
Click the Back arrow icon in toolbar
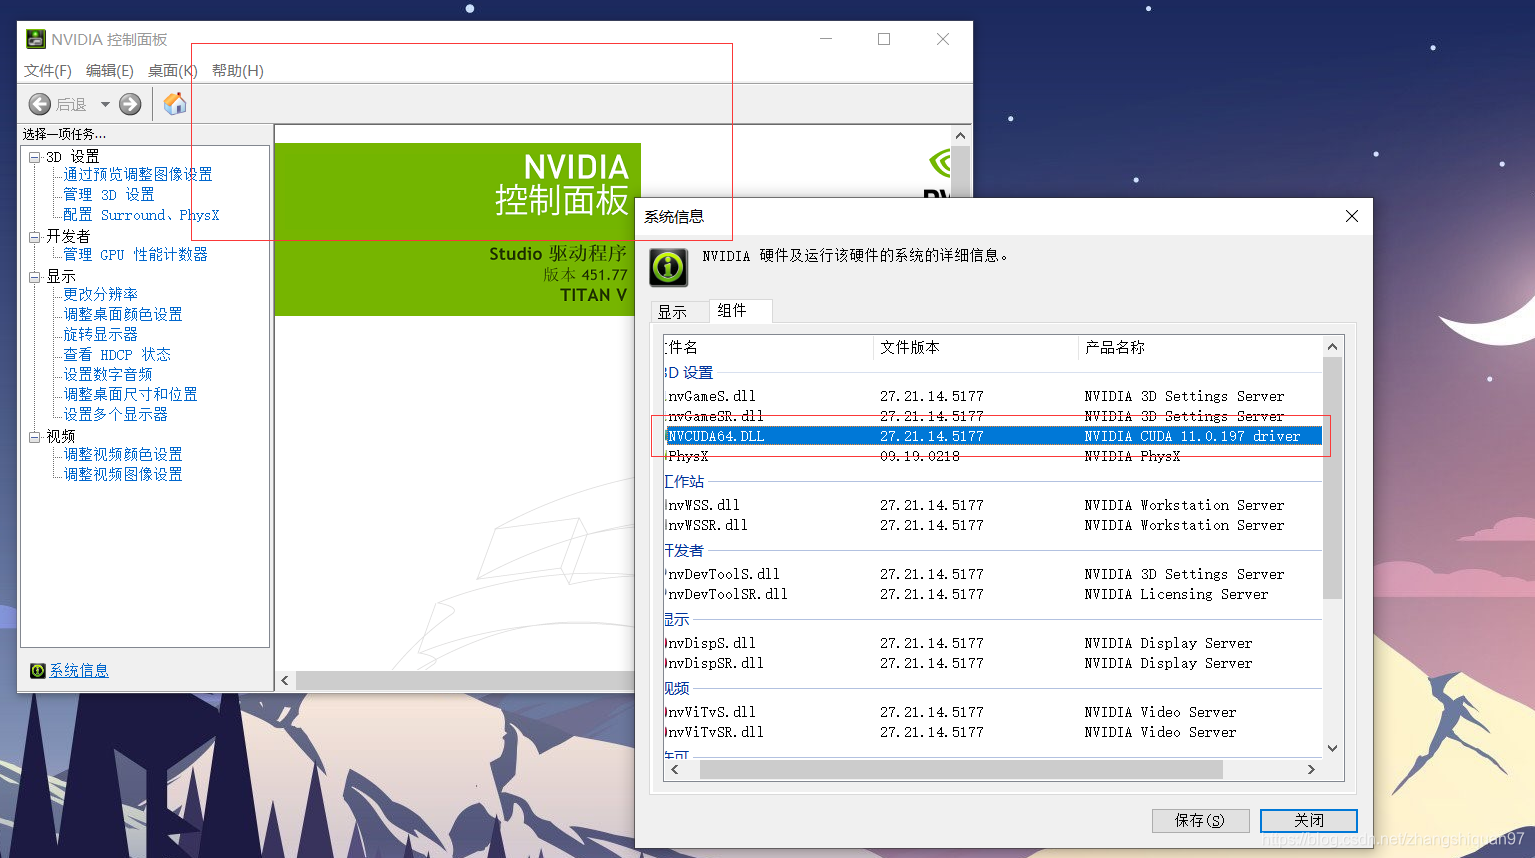(40, 104)
